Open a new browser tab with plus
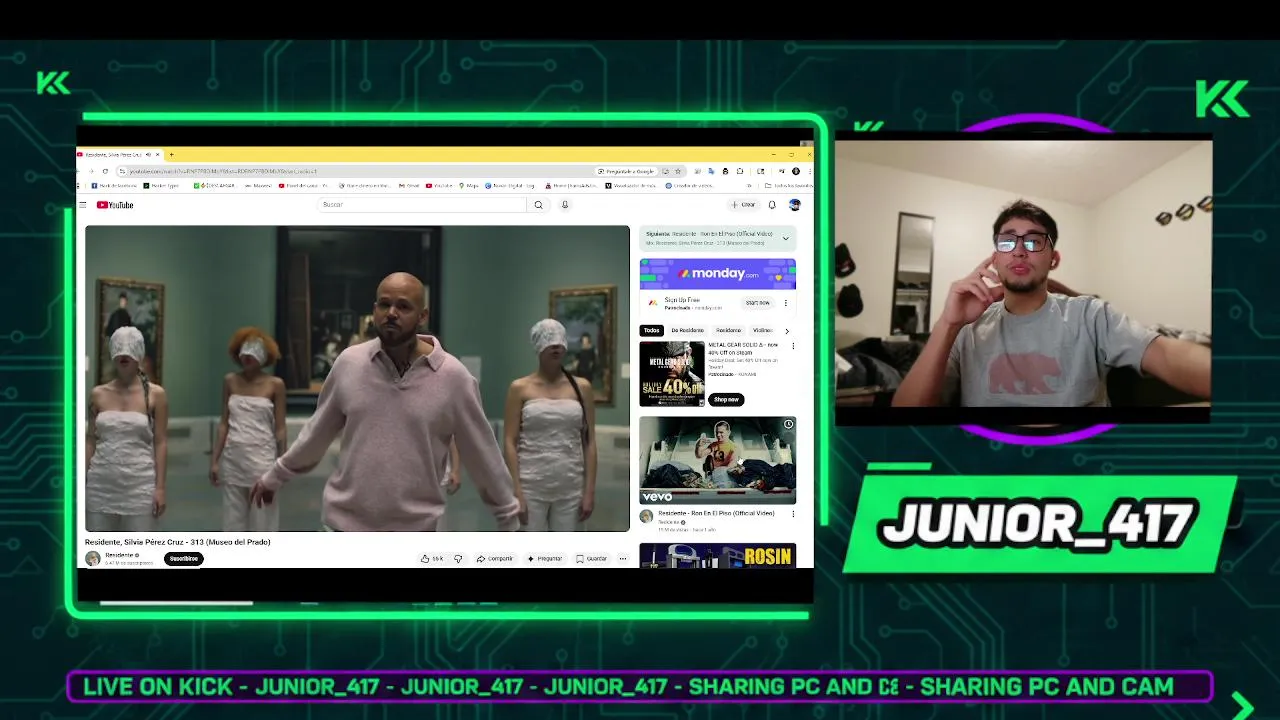The image size is (1280, 720). click(x=171, y=154)
